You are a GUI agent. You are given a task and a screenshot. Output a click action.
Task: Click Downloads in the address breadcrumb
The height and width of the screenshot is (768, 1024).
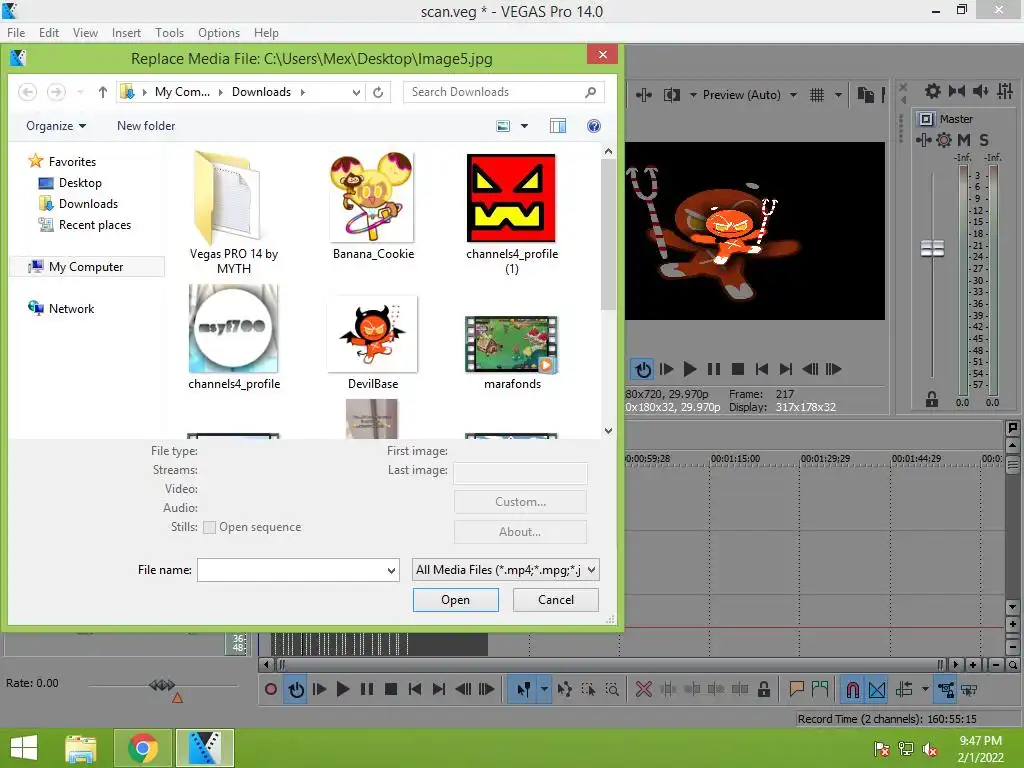[261, 92]
